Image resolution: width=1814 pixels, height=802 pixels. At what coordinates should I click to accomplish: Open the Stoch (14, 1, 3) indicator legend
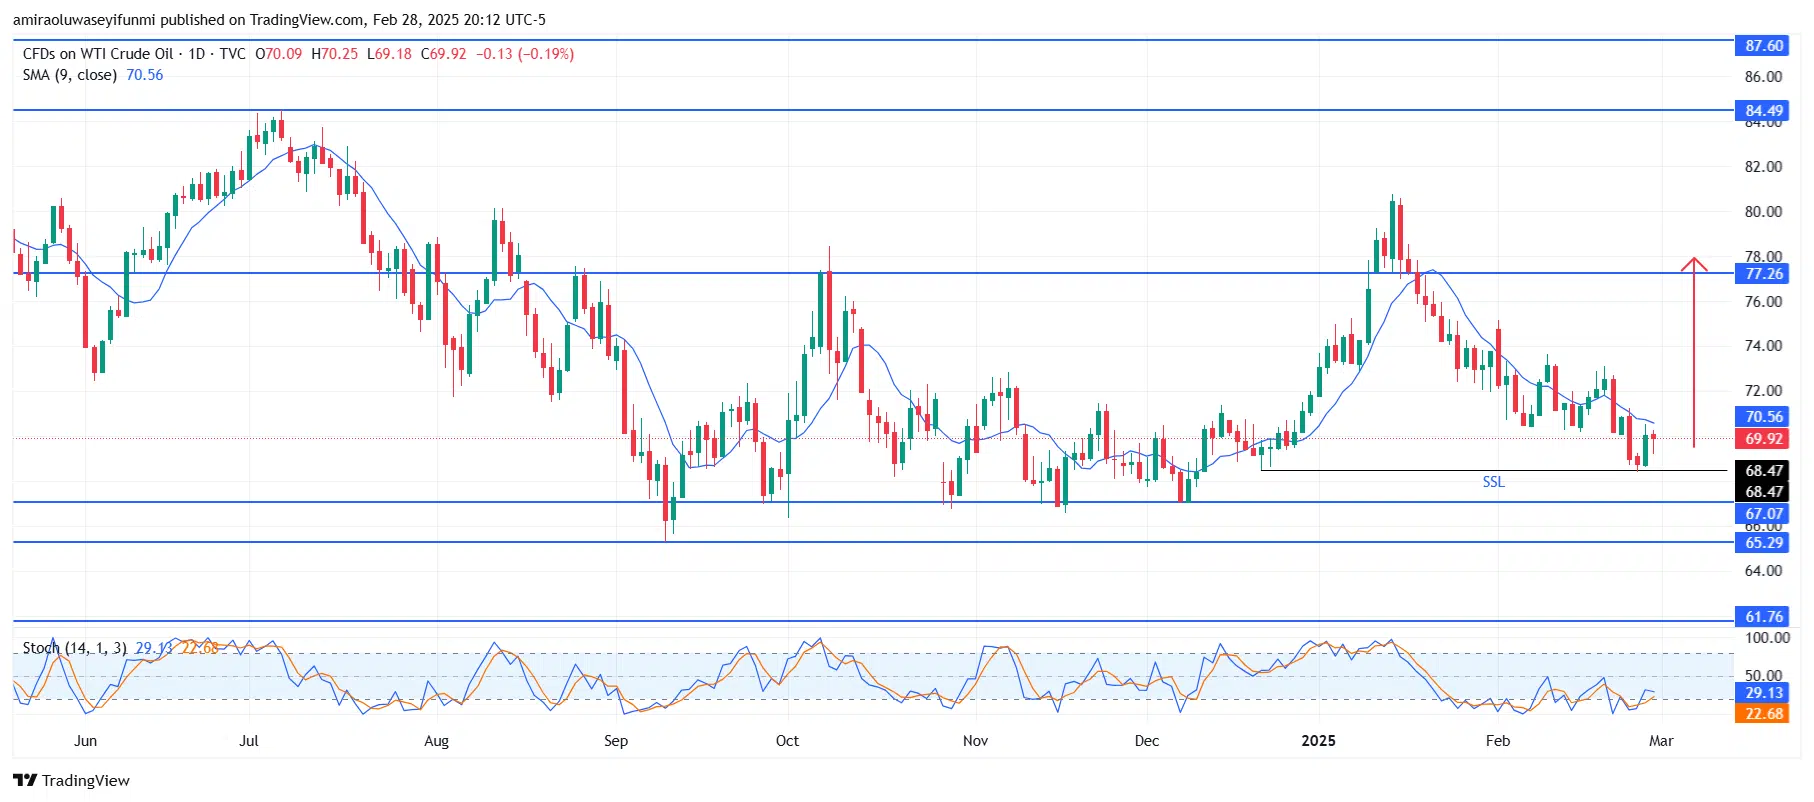pyautogui.click(x=75, y=648)
